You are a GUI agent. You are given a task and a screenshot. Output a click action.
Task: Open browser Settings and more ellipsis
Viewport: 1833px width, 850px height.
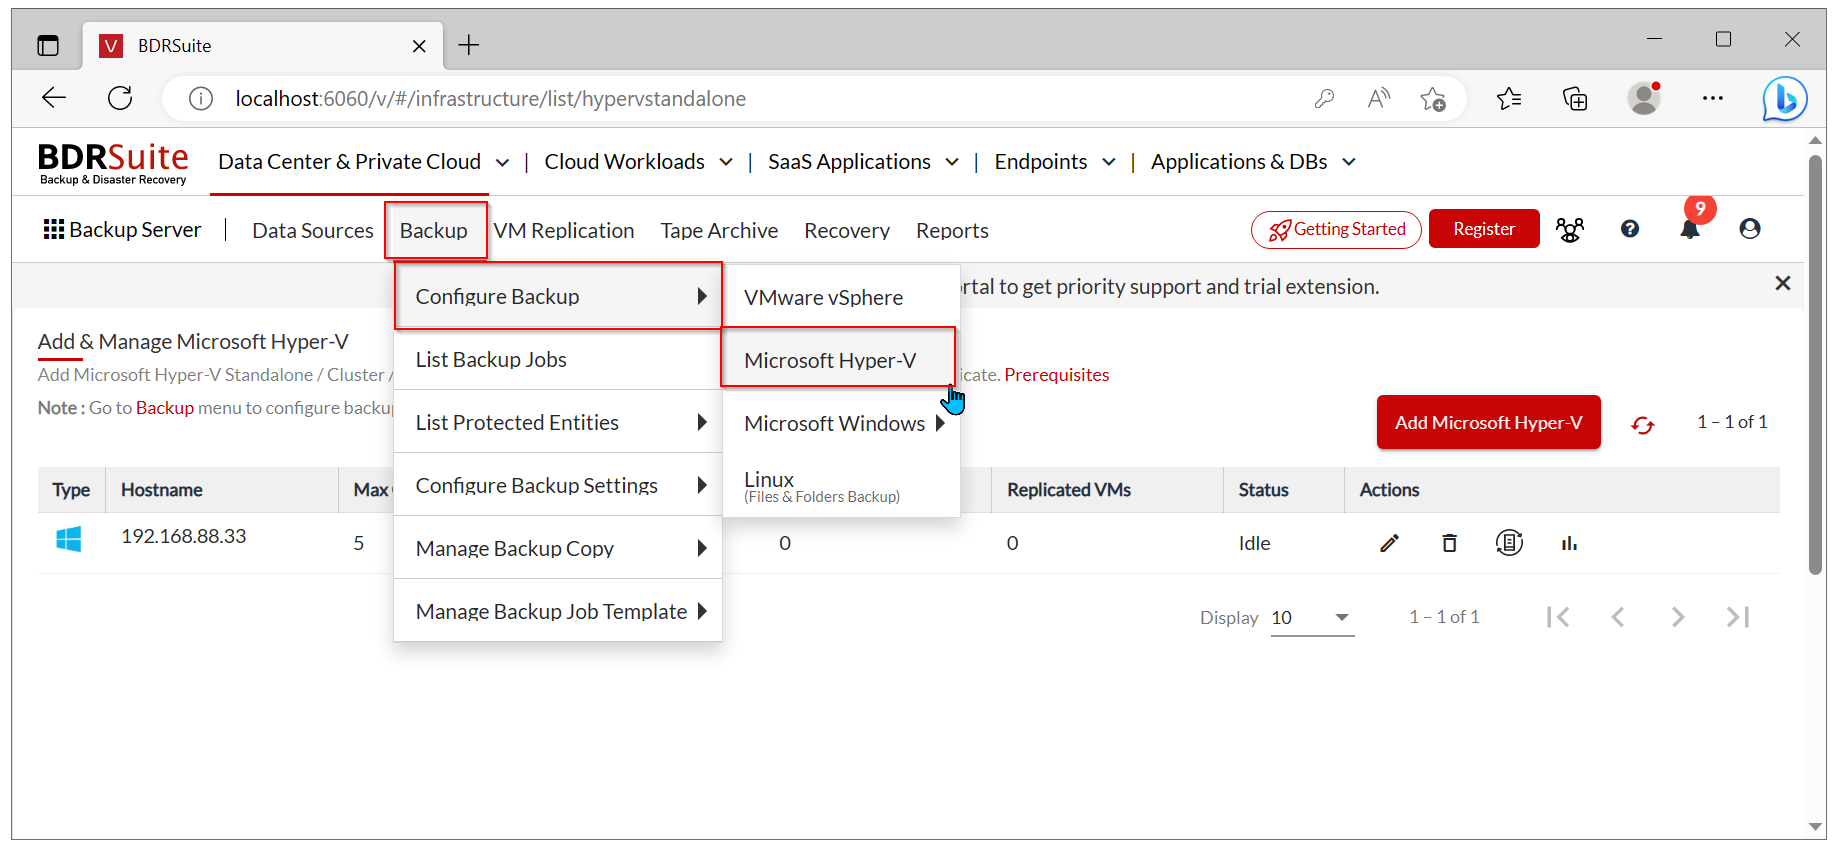(1713, 98)
